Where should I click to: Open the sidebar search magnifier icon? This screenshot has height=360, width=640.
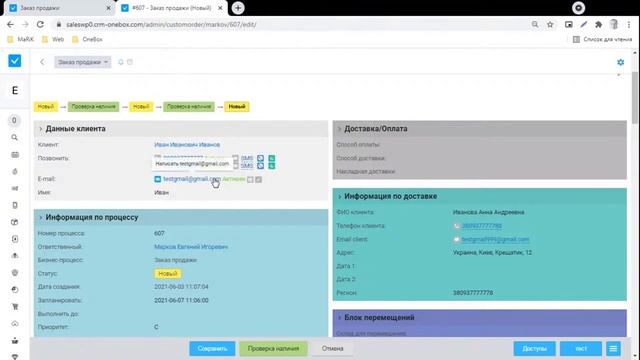tap(15, 138)
